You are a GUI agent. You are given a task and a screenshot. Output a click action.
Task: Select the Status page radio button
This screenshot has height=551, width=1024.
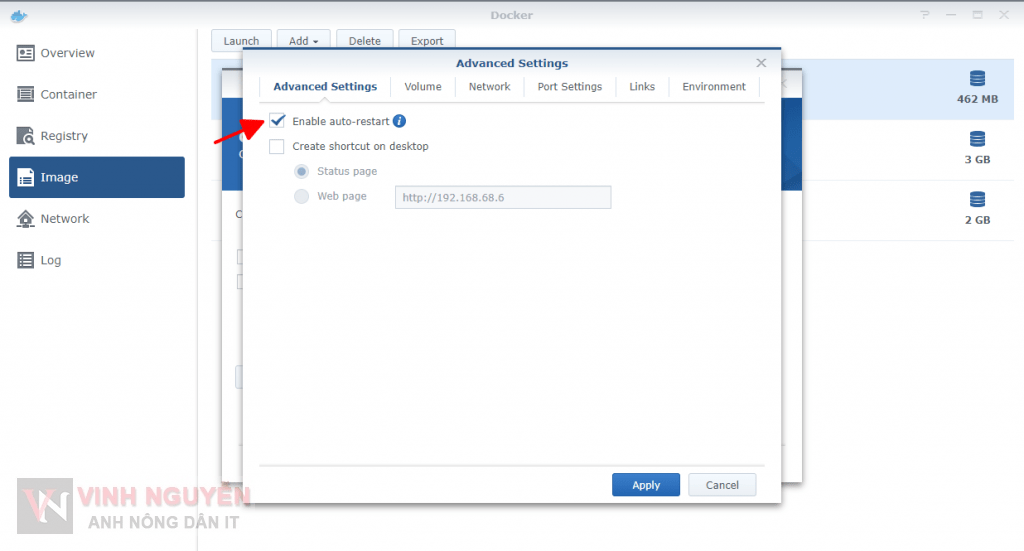(x=301, y=171)
